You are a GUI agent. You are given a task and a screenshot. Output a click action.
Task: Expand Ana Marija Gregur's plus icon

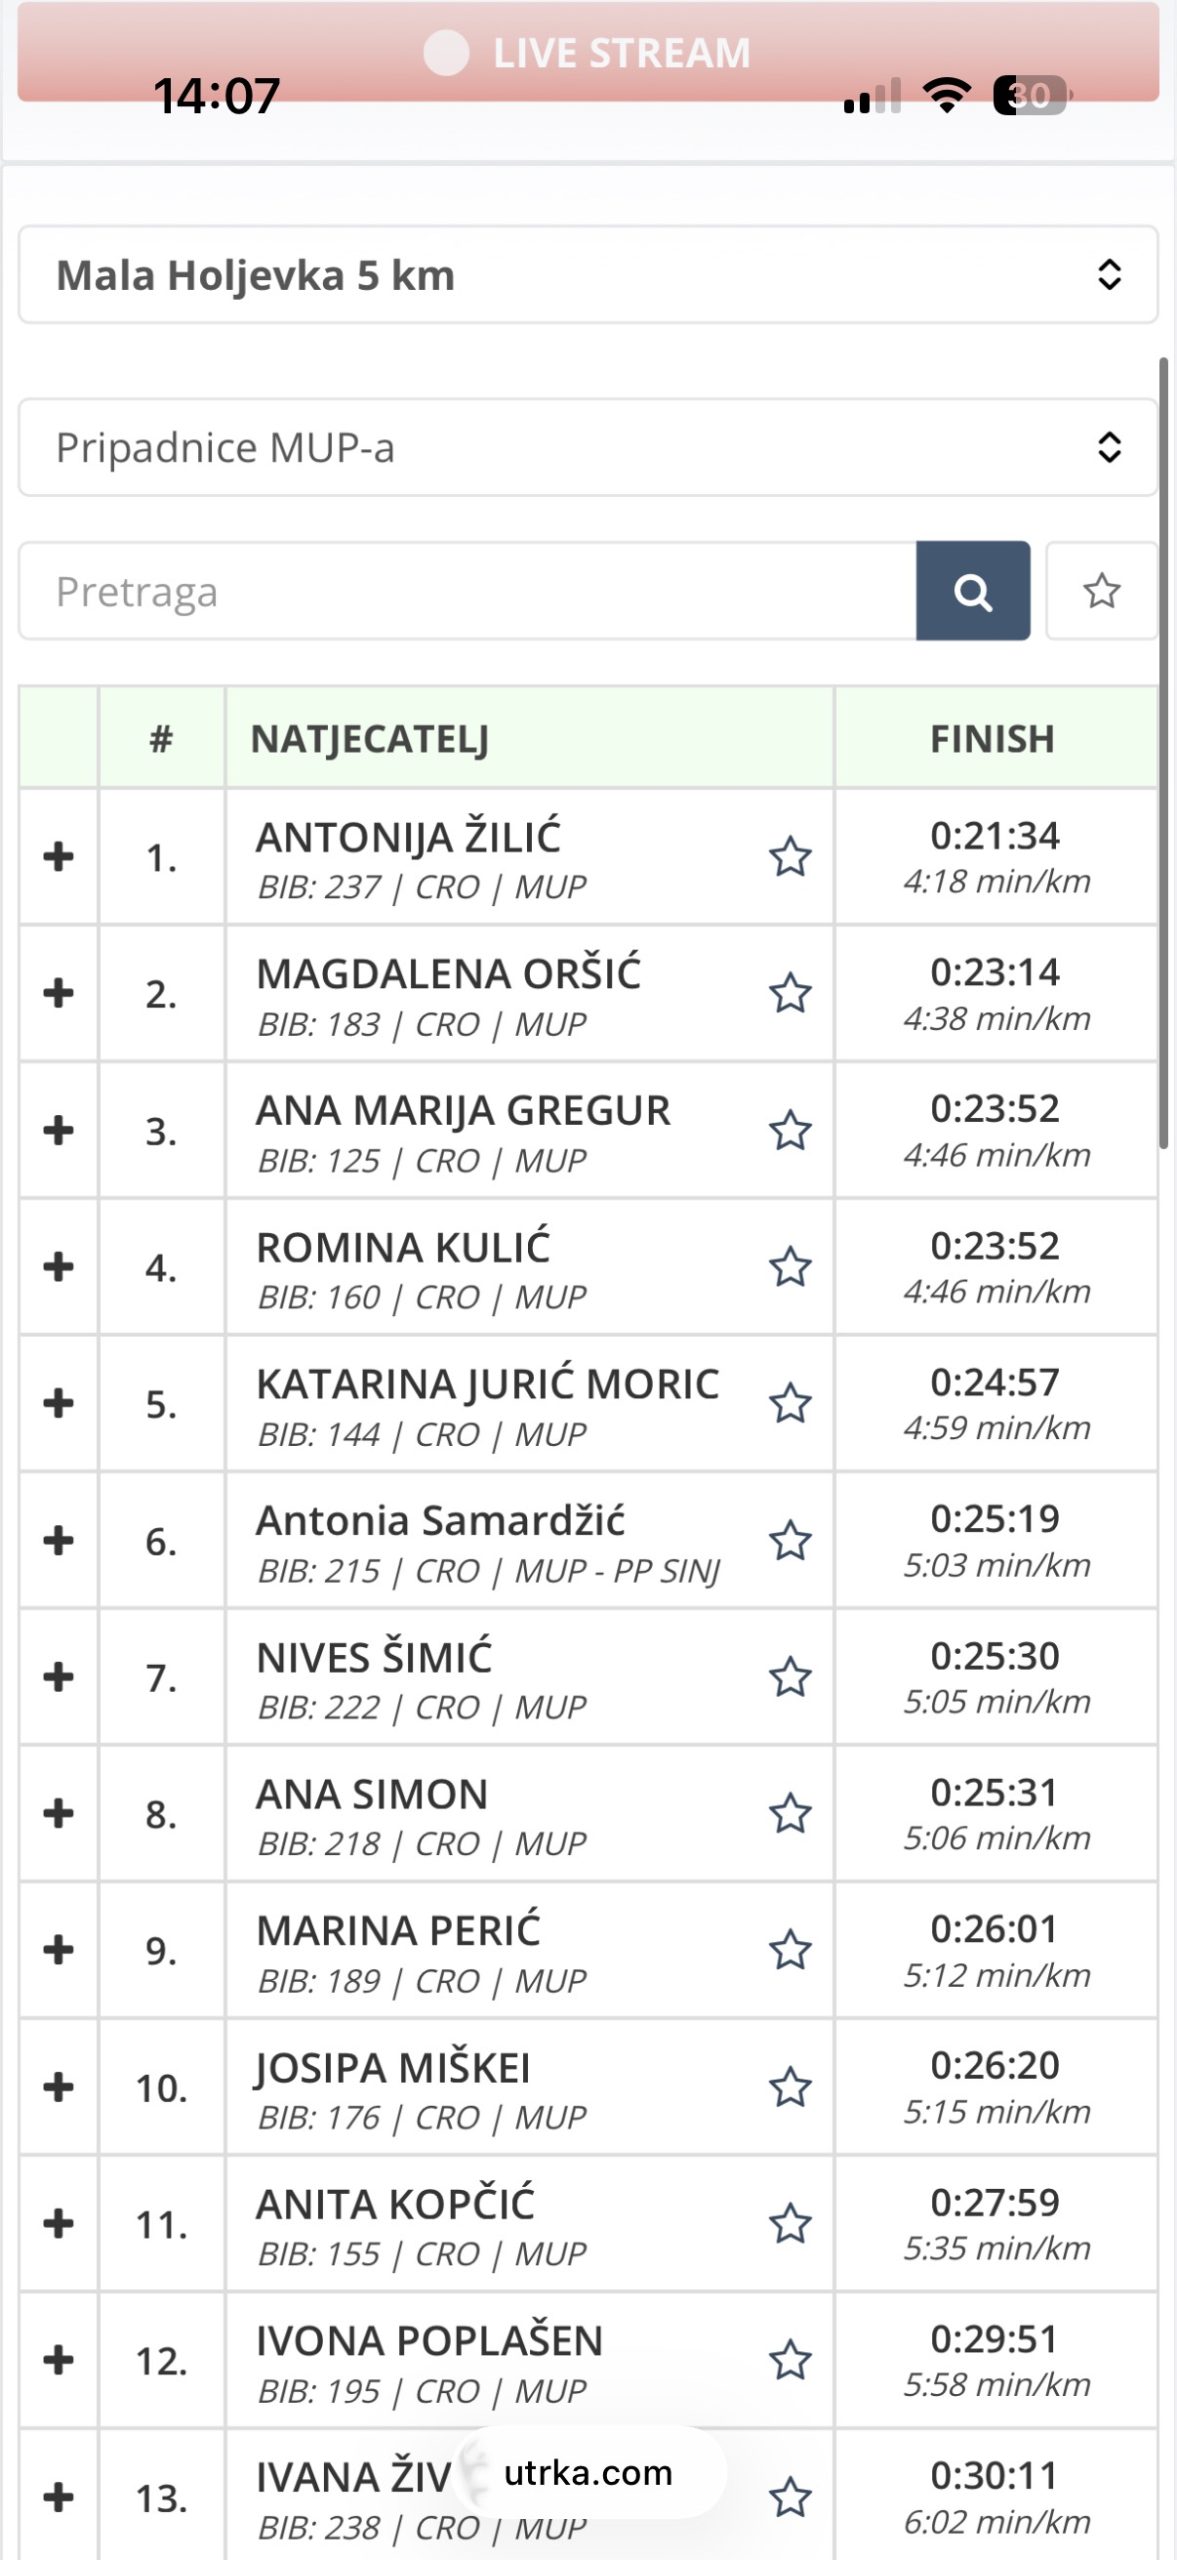pyautogui.click(x=59, y=1130)
